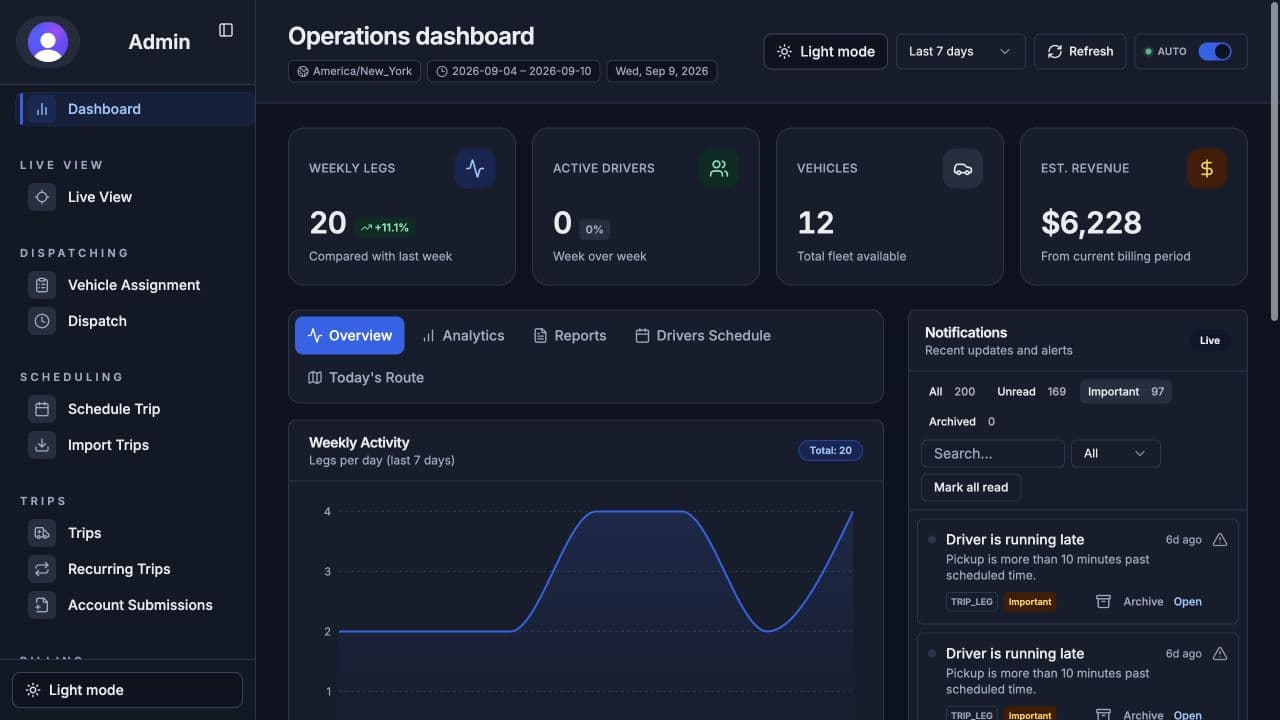Open the first Driver is running late notification
Viewport: 1280px width, 720px height.
click(1187, 602)
